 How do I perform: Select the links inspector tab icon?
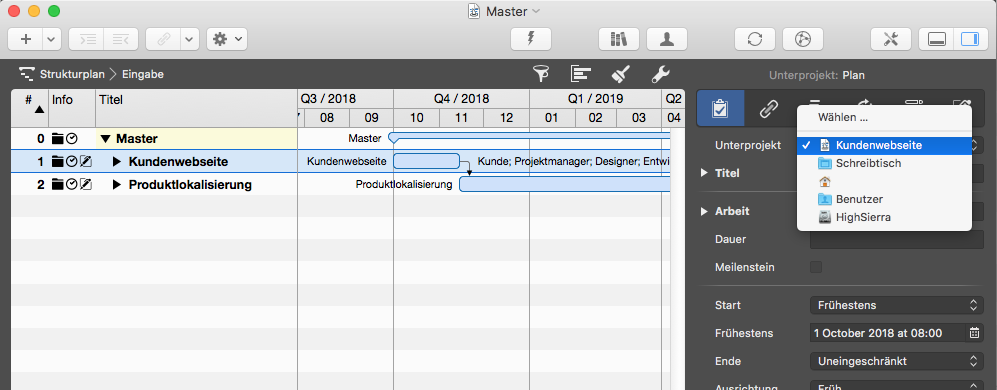pyautogui.click(x=769, y=108)
